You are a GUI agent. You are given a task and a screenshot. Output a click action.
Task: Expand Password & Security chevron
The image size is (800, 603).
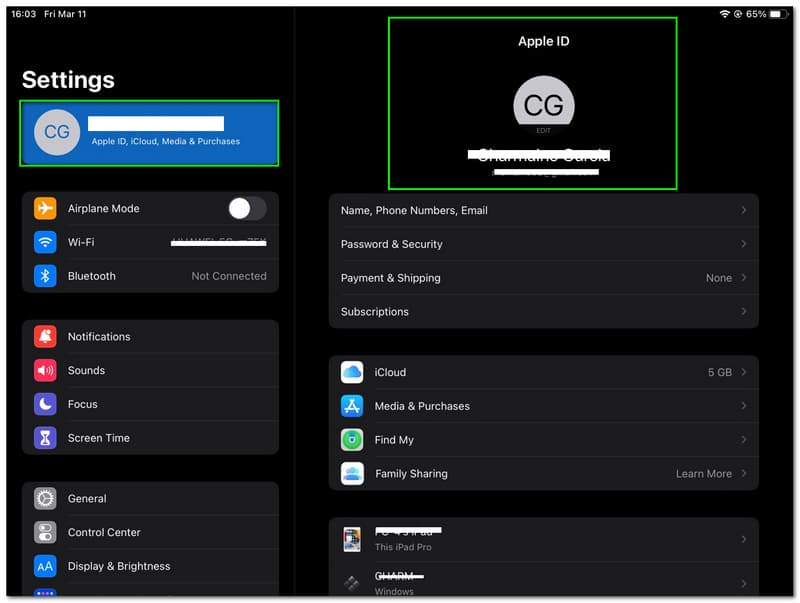click(x=744, y=244)
